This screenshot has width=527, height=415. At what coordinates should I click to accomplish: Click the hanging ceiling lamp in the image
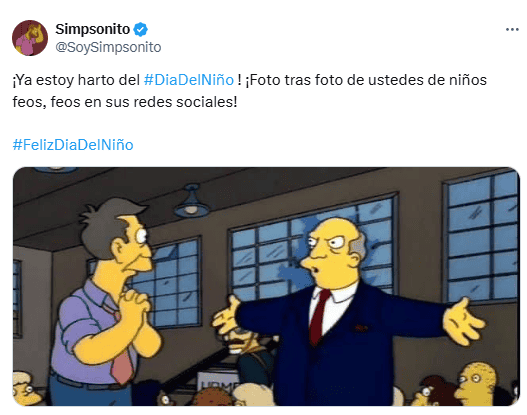tap(192, 202)
